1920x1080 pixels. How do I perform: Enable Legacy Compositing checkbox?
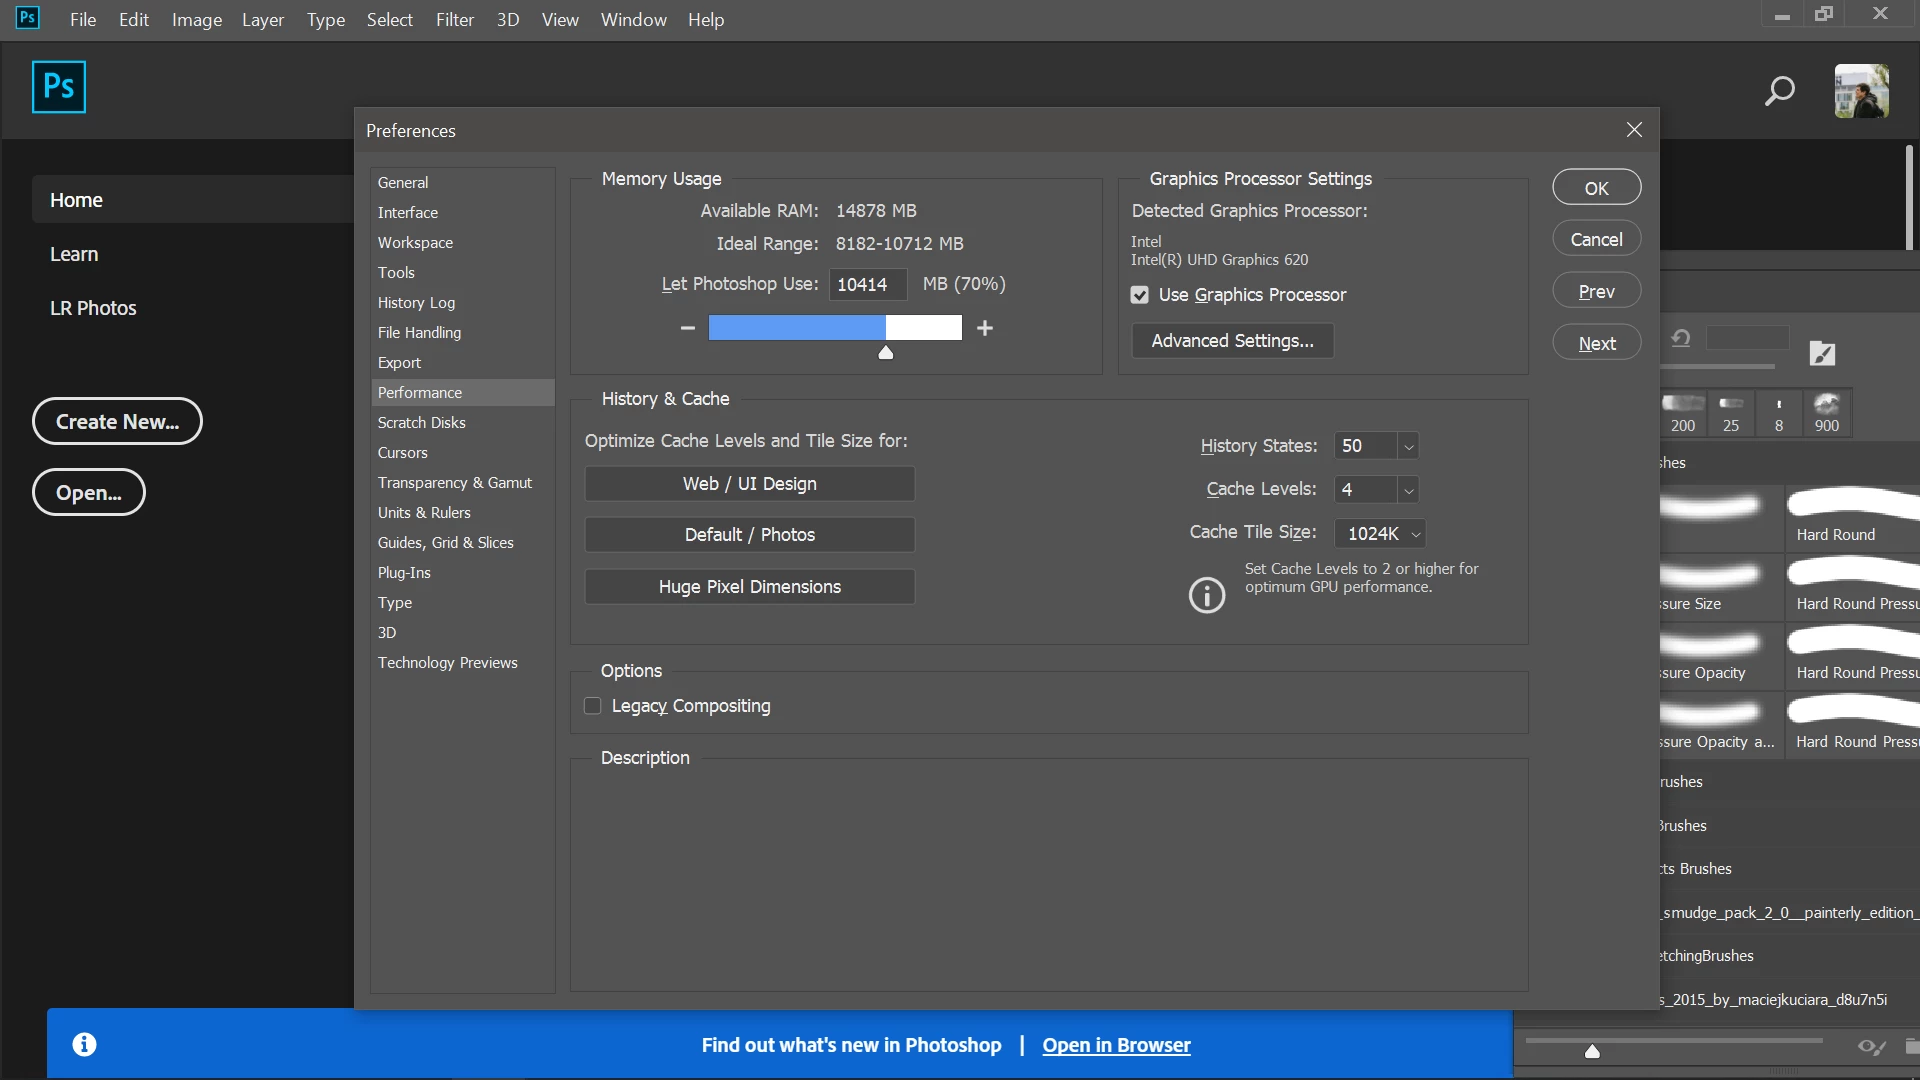[x=593, y=706]
